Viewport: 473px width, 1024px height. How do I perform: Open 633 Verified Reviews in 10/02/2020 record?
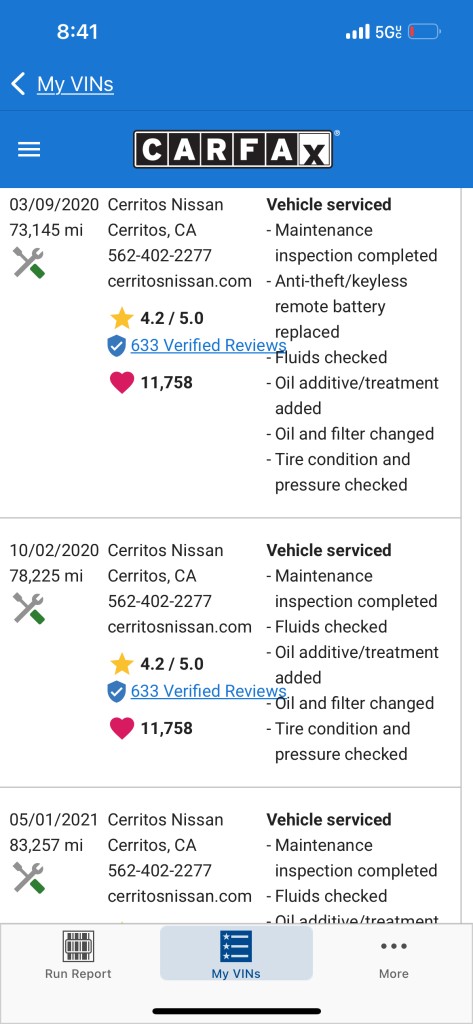coord(208,691)
